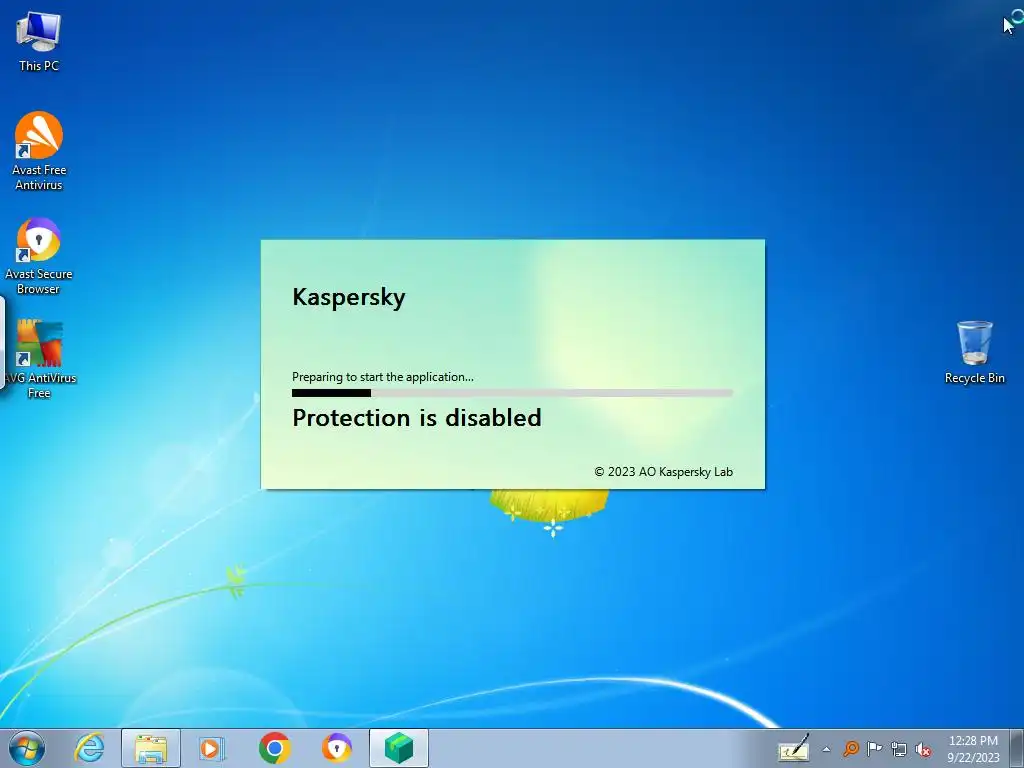Image resolution: width=1024 pixels, height=768 pixels.
Task: Click the muted volume tray icon
Action: 923,749
